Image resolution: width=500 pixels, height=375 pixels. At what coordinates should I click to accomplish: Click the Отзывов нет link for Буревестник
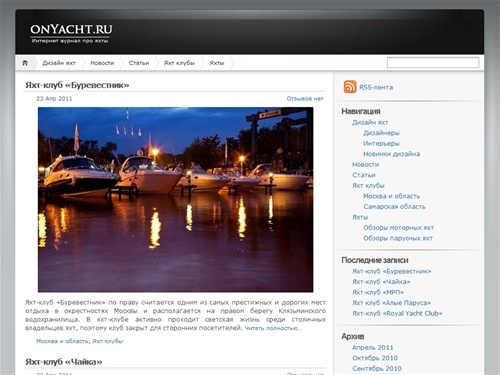[305, 99]
